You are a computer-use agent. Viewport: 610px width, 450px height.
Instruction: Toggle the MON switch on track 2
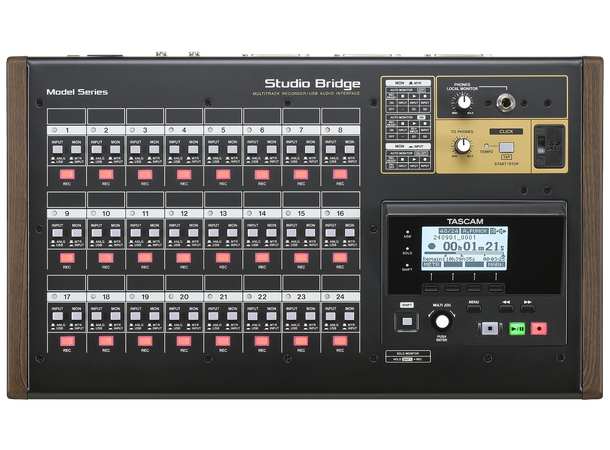[115, 149]
